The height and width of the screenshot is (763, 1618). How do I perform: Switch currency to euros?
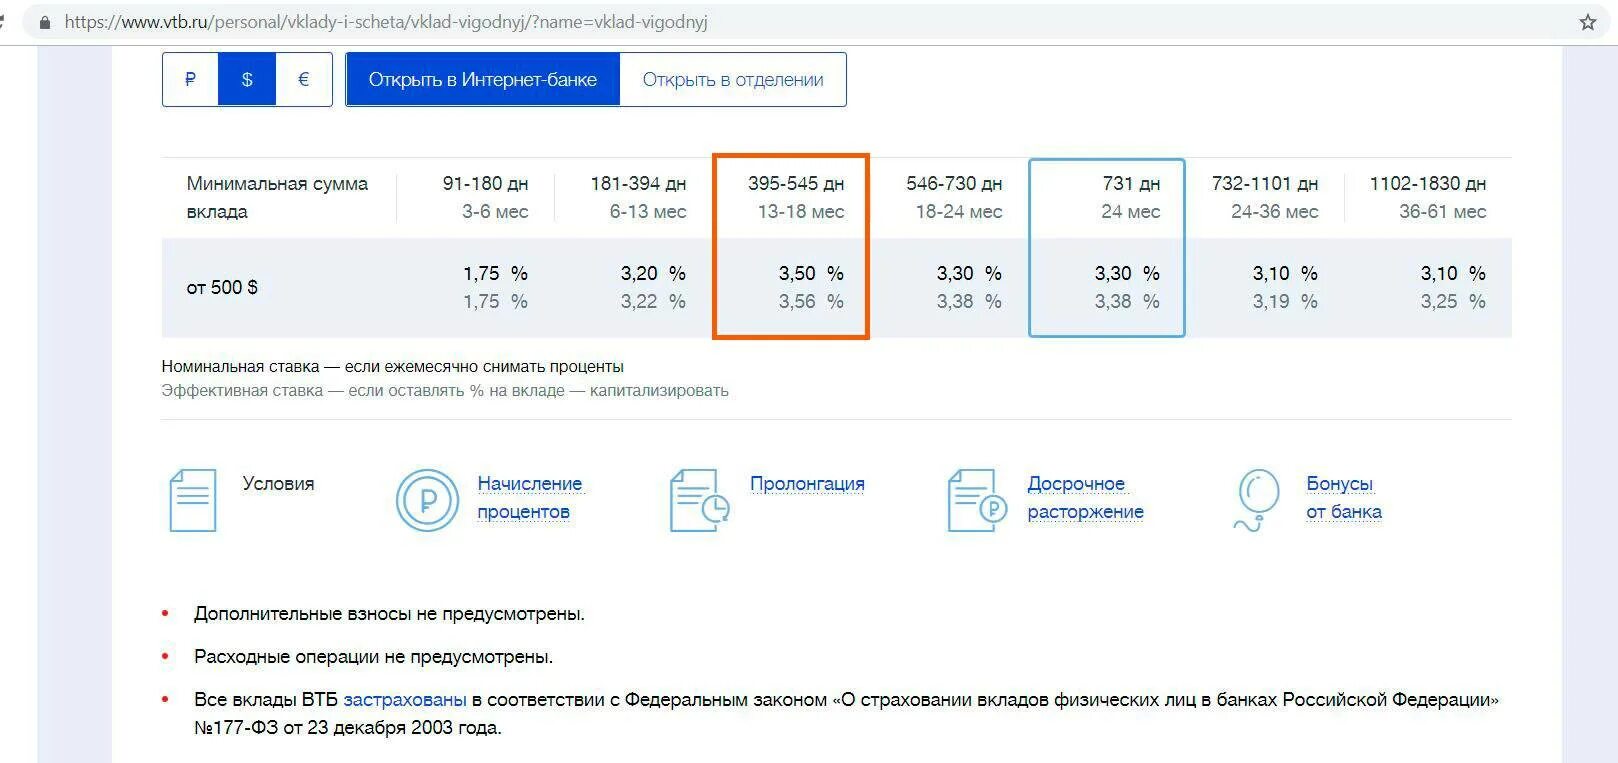(x=304, y=79)
